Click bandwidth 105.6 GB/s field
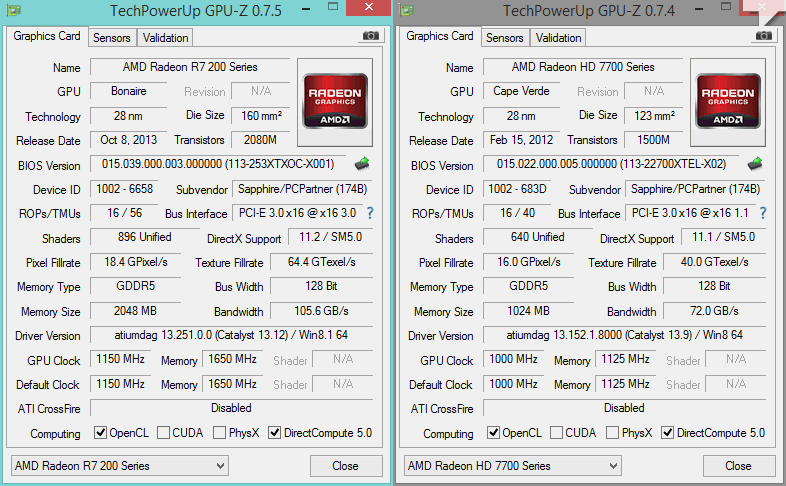 [x=322, y=311]
